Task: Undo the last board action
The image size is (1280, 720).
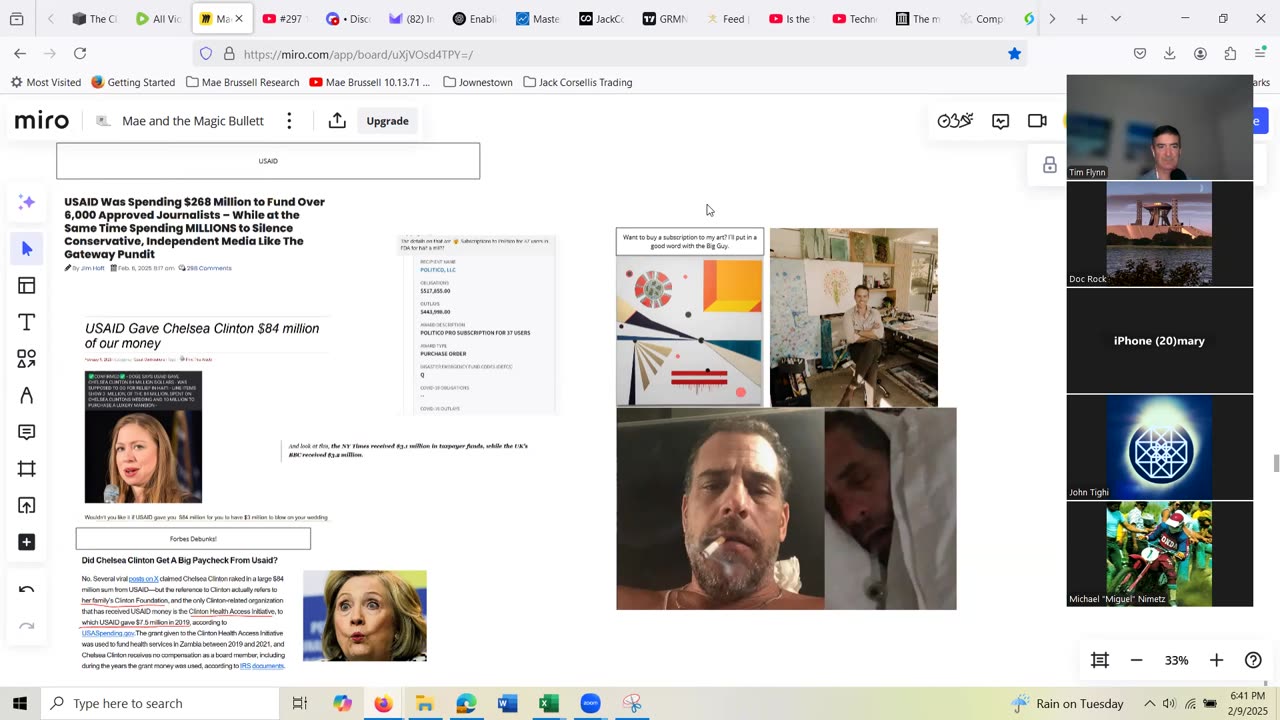Action: [27, 590]
